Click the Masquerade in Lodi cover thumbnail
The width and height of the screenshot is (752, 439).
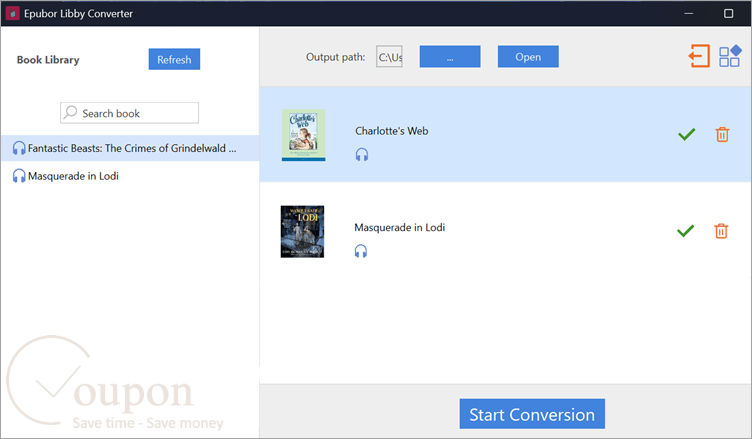pos(302,232)
